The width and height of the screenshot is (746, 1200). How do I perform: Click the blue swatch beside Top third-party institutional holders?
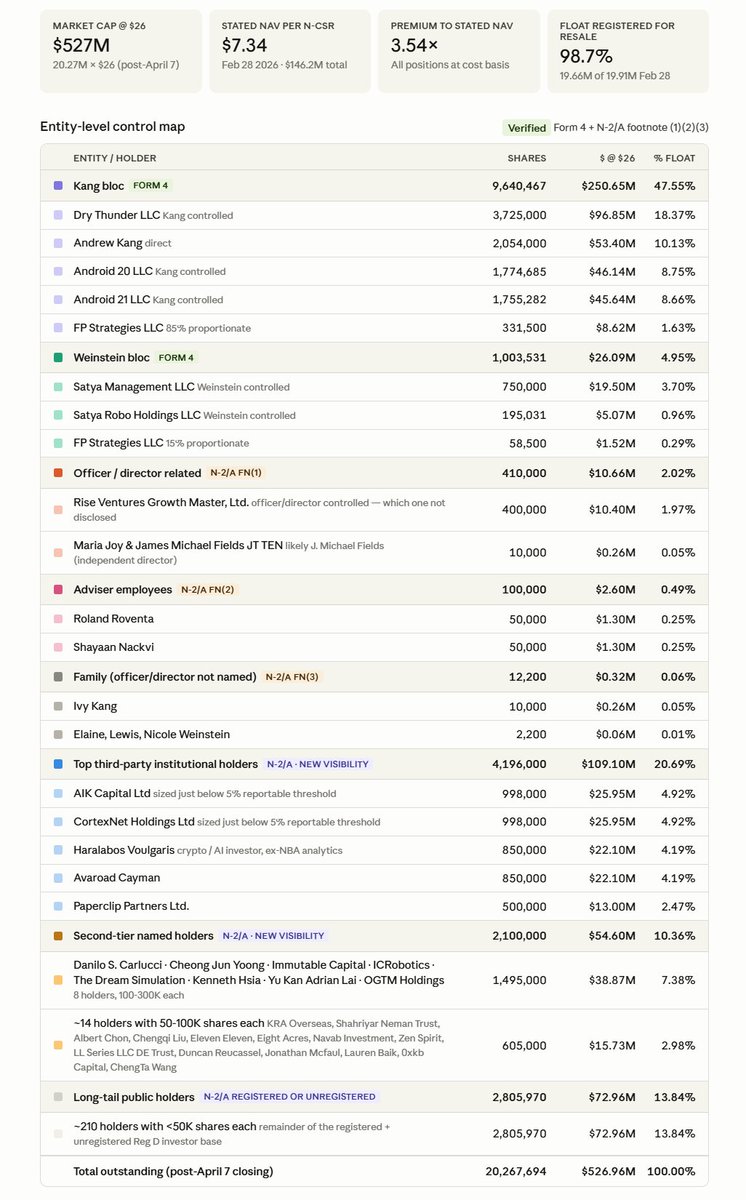pyautogui.click(x=58, y=764)
